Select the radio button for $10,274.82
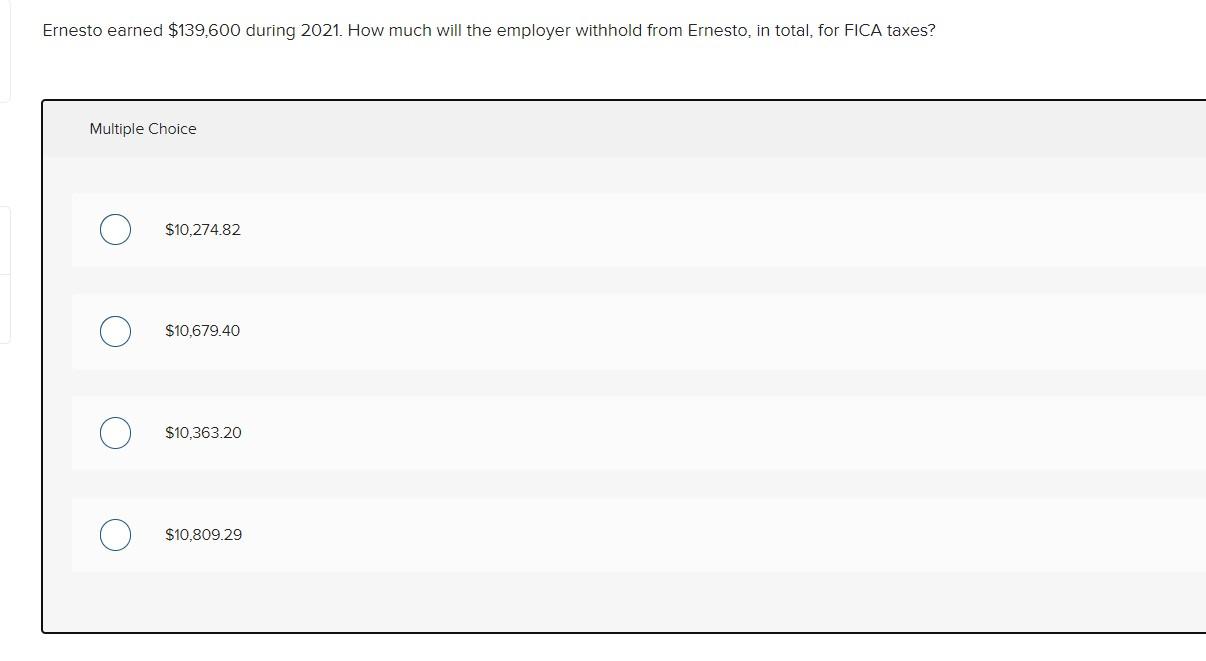1206x661 pixels. pos(115,229)
